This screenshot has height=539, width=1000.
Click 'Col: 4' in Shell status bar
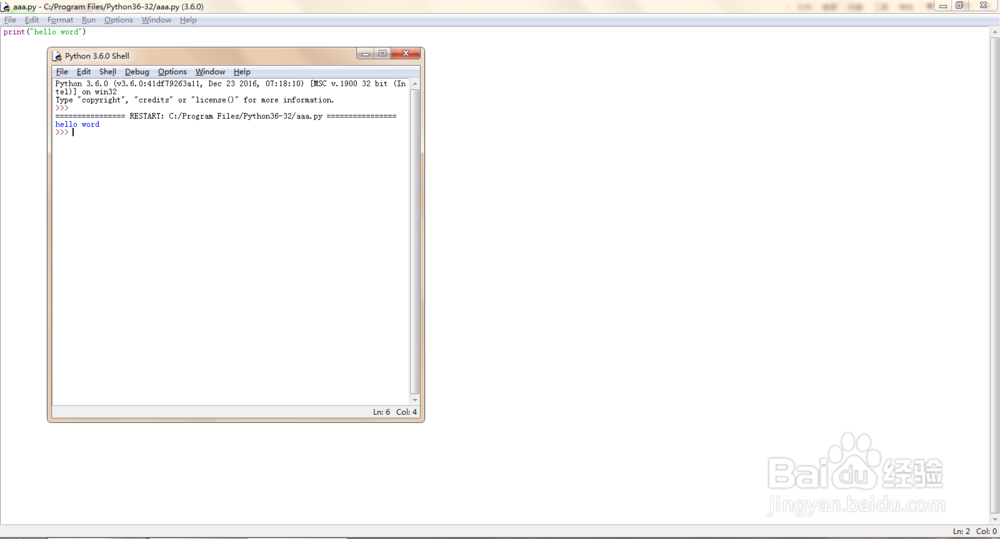click(406, 412)
